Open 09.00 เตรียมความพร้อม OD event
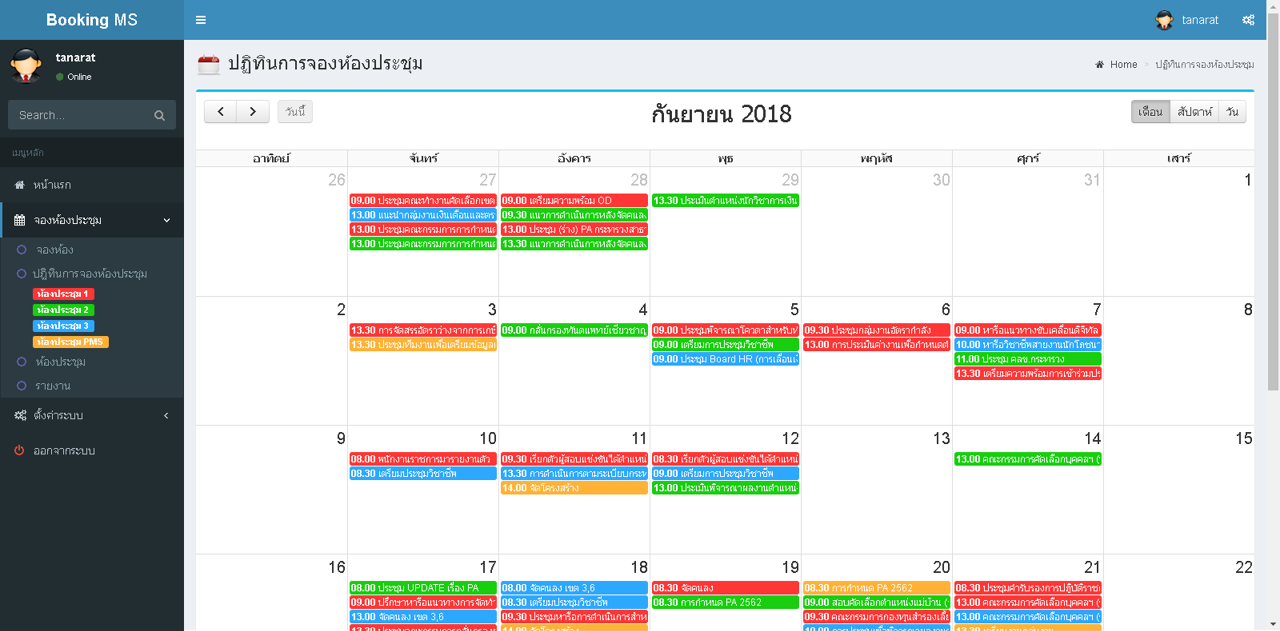Viewport: 1280px width, 631px height. (x=574, y=200)
